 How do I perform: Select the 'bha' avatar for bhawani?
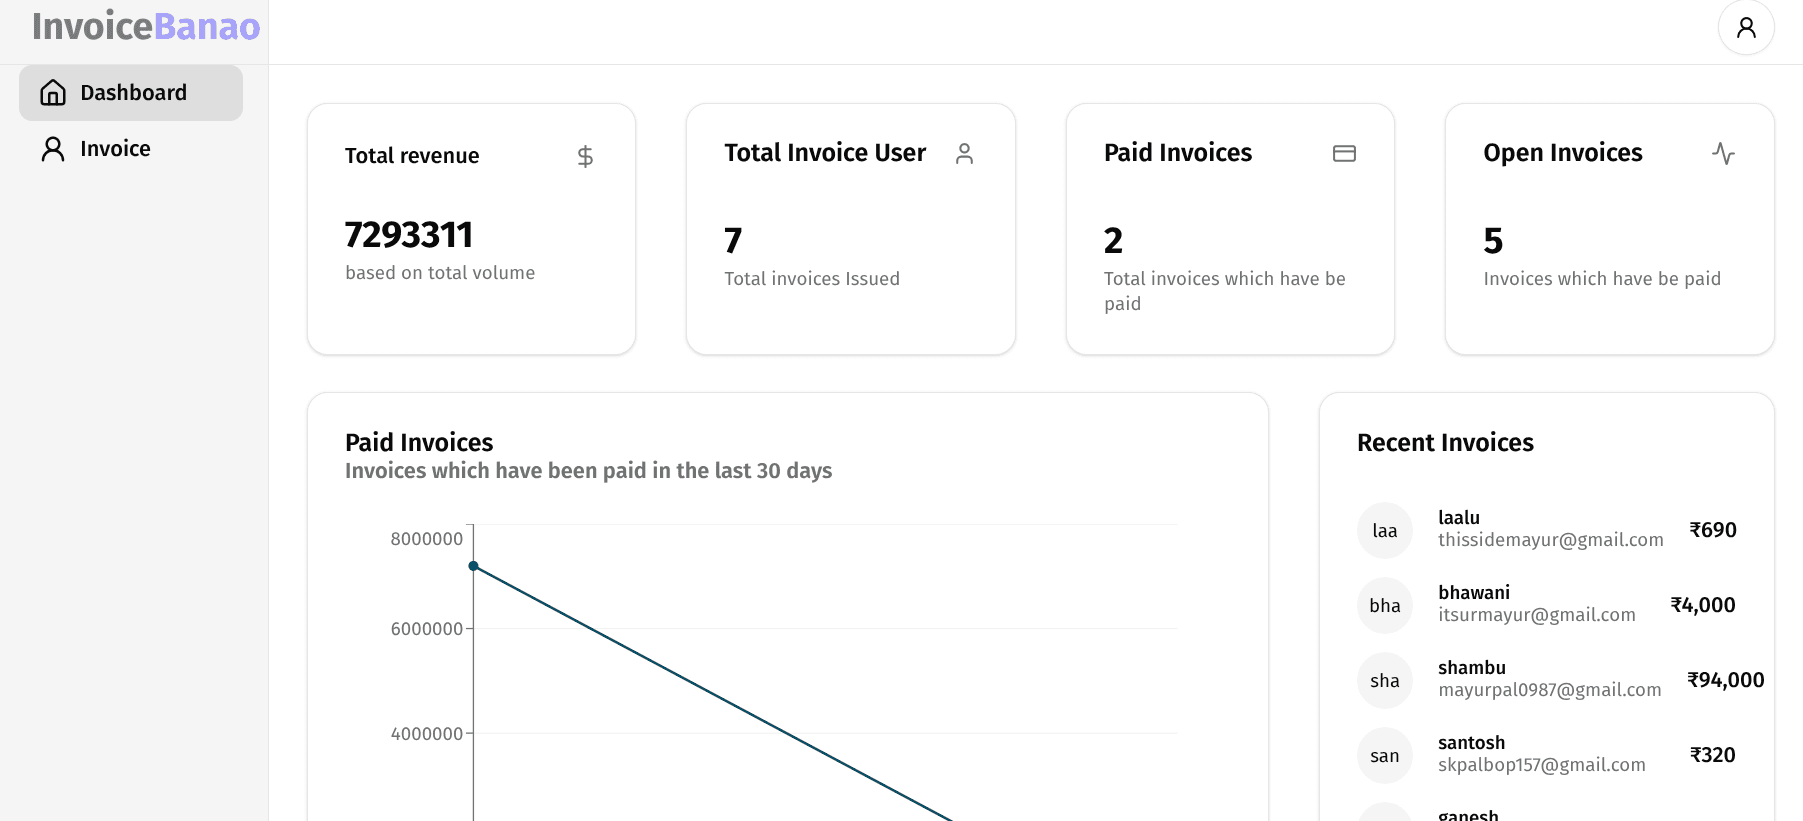pos(1384,605)
